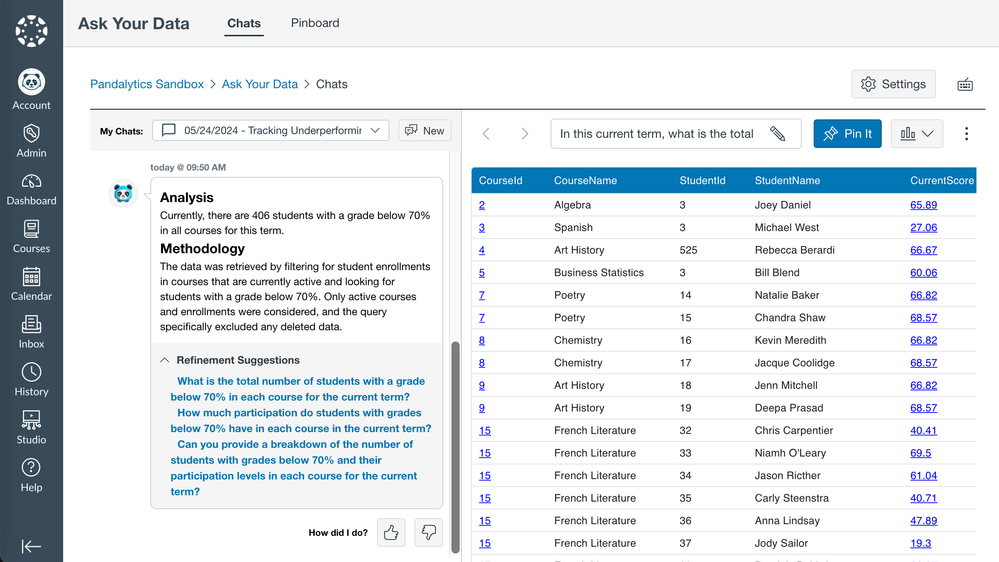Select the Chats tab

pyautogui.click(x=244, y=23)
